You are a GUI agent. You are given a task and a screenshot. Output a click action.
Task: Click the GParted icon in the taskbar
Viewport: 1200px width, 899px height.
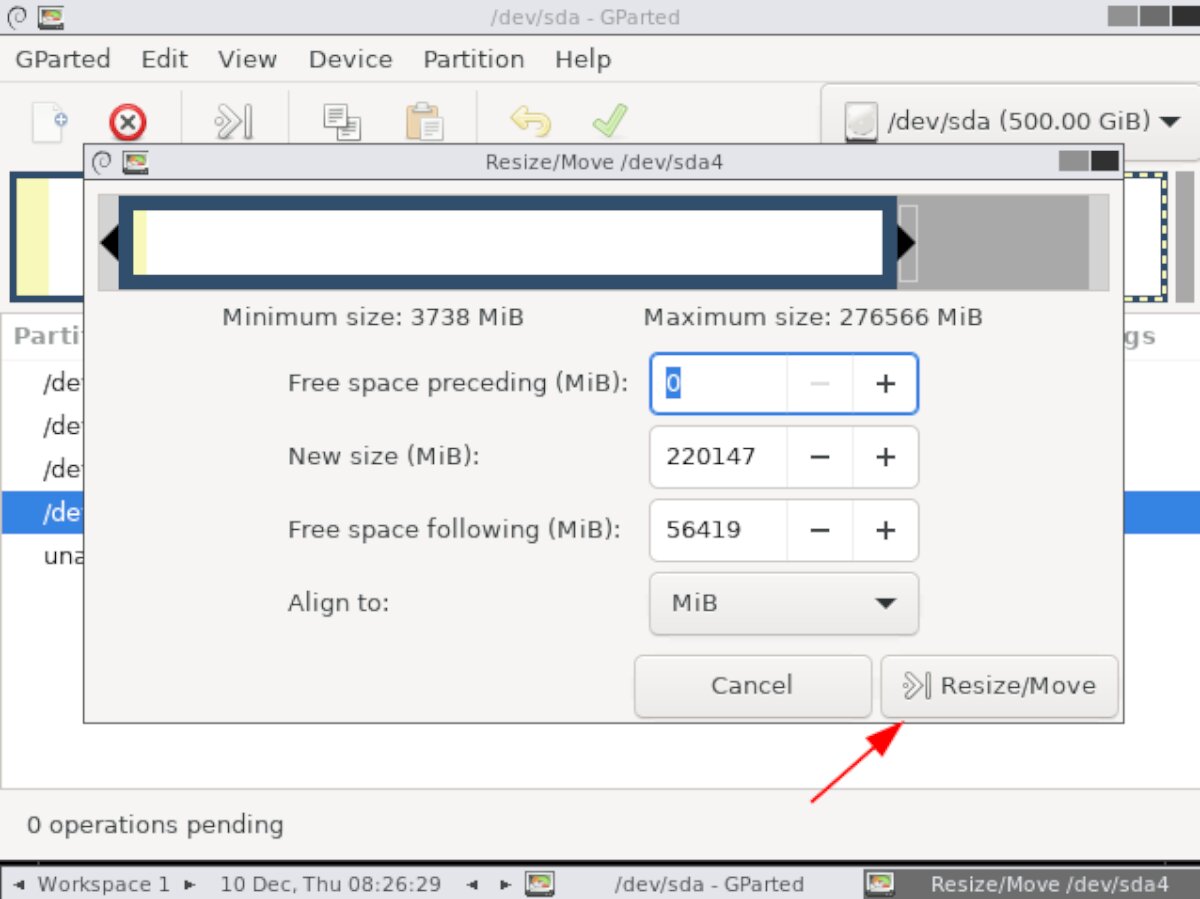541,884
